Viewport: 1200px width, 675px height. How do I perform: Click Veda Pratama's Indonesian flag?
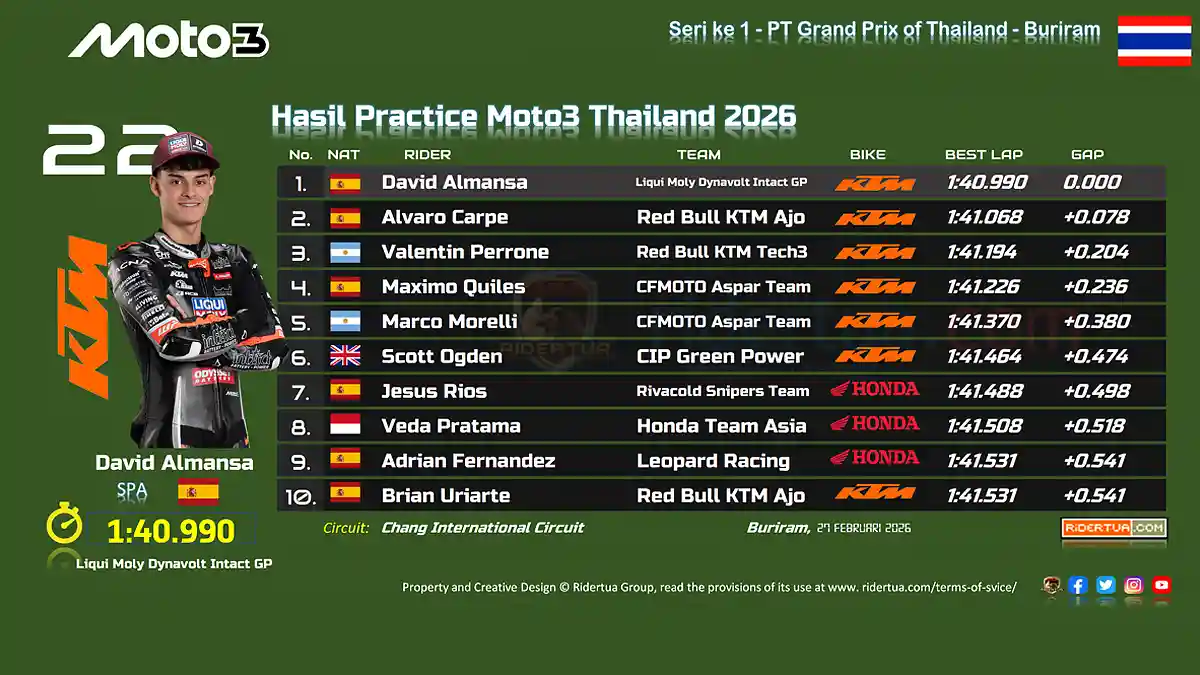(x=345, y=426)
